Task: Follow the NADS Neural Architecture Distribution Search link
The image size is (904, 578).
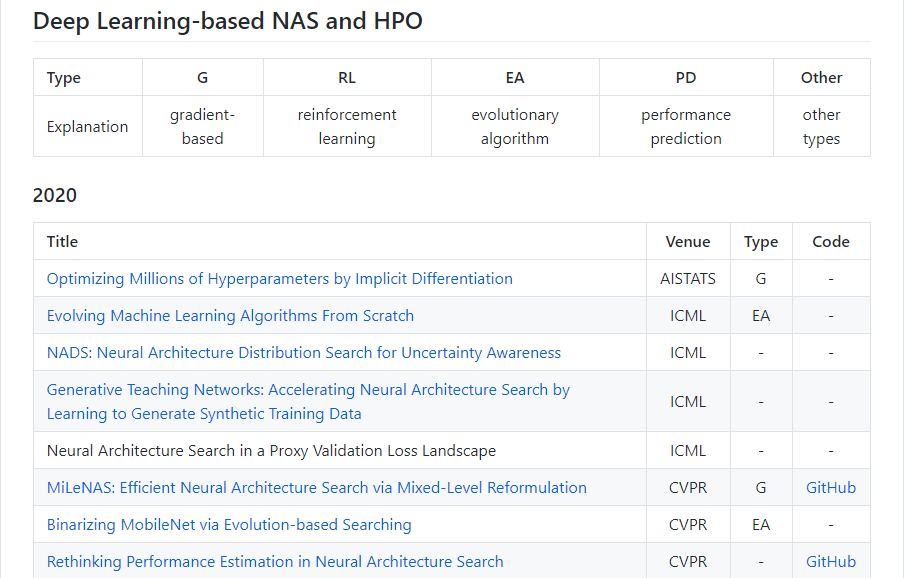Action: pos(304,353)
